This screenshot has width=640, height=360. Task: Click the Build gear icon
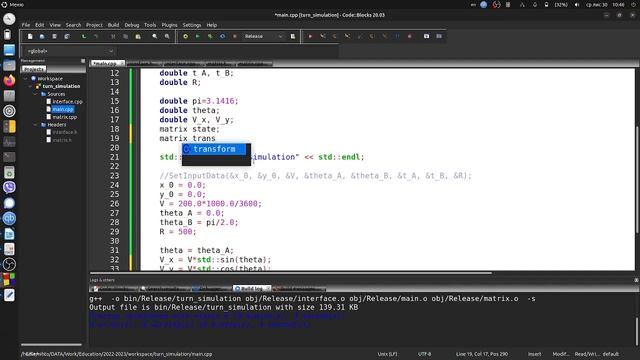(x=185, y=36)
